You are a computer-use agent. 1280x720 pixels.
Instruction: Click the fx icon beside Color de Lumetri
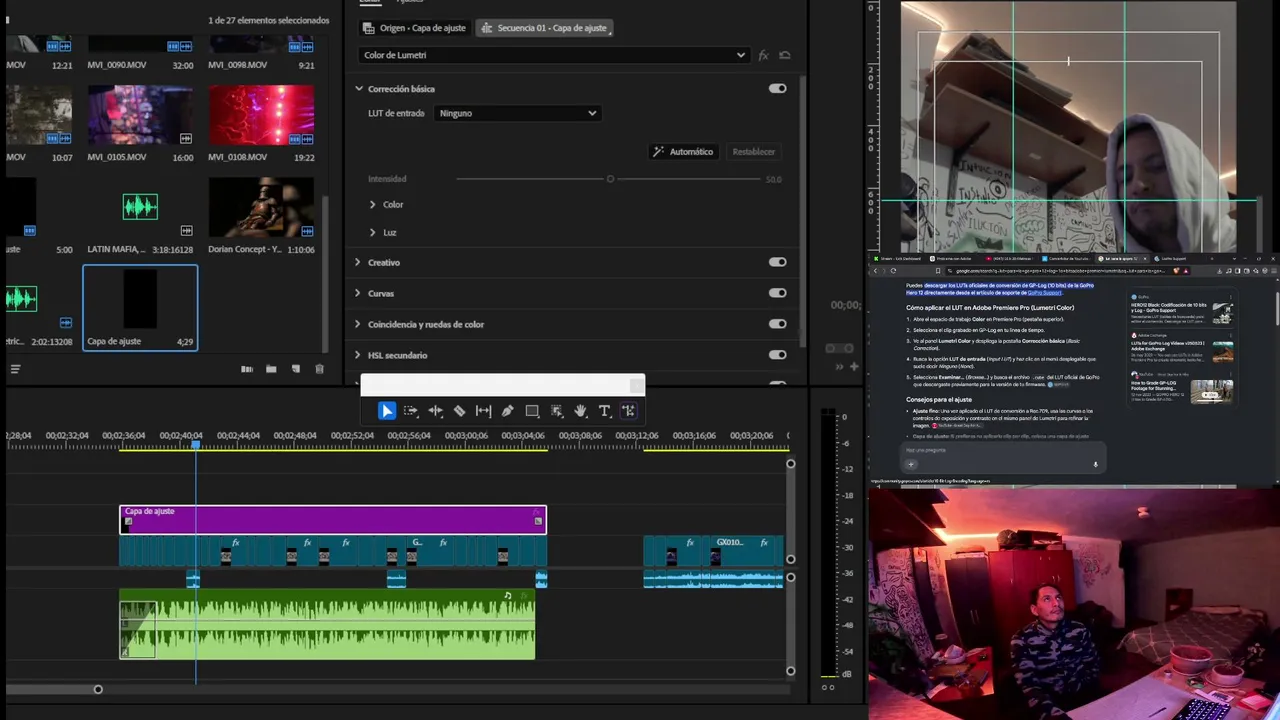coord(763,55)
